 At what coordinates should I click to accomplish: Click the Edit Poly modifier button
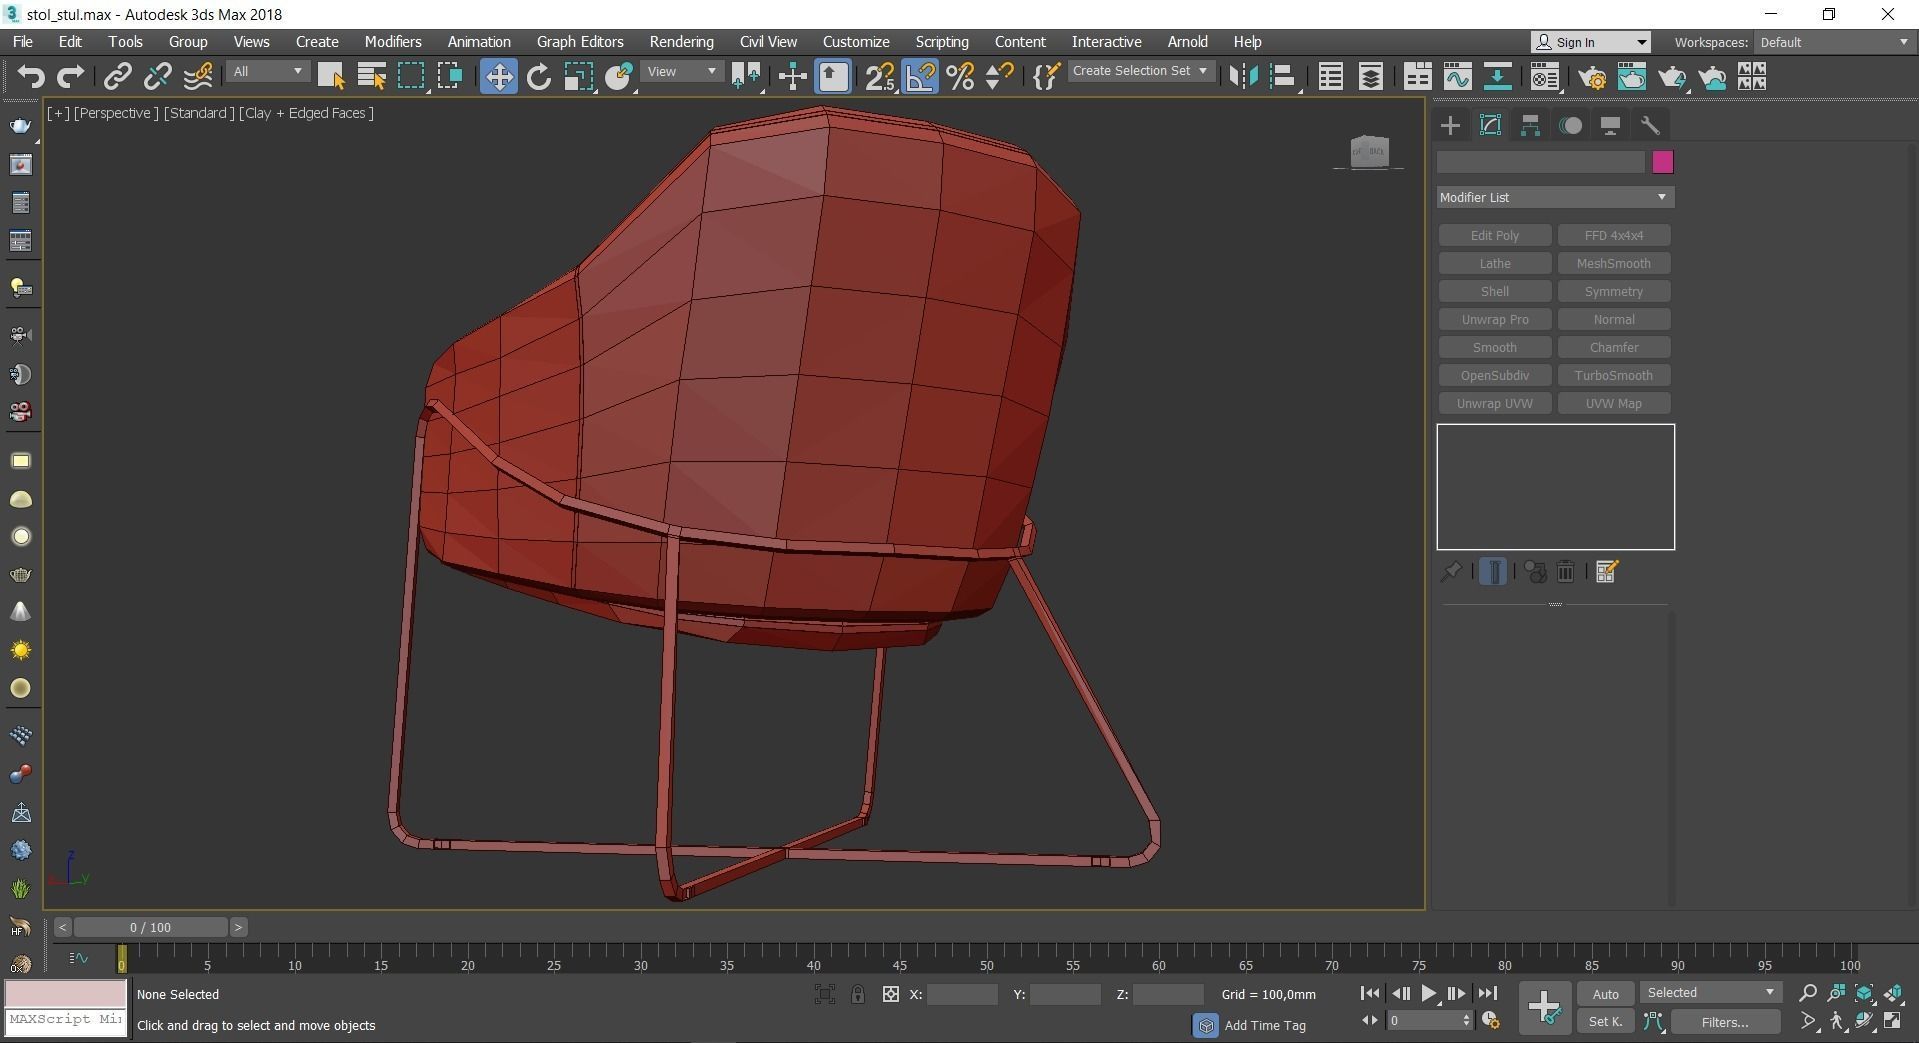click(x=1495, y=235)
